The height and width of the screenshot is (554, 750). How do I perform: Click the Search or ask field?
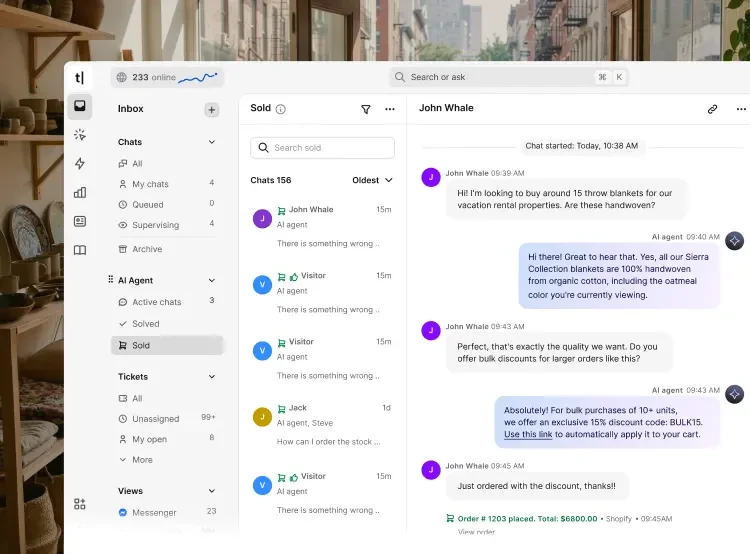509,77
